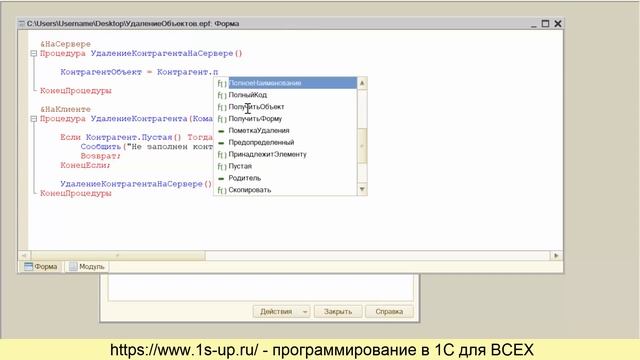Click property icon beside Родитель
Image resolution: width=640 pixels, height=360 pixels.
221,178
